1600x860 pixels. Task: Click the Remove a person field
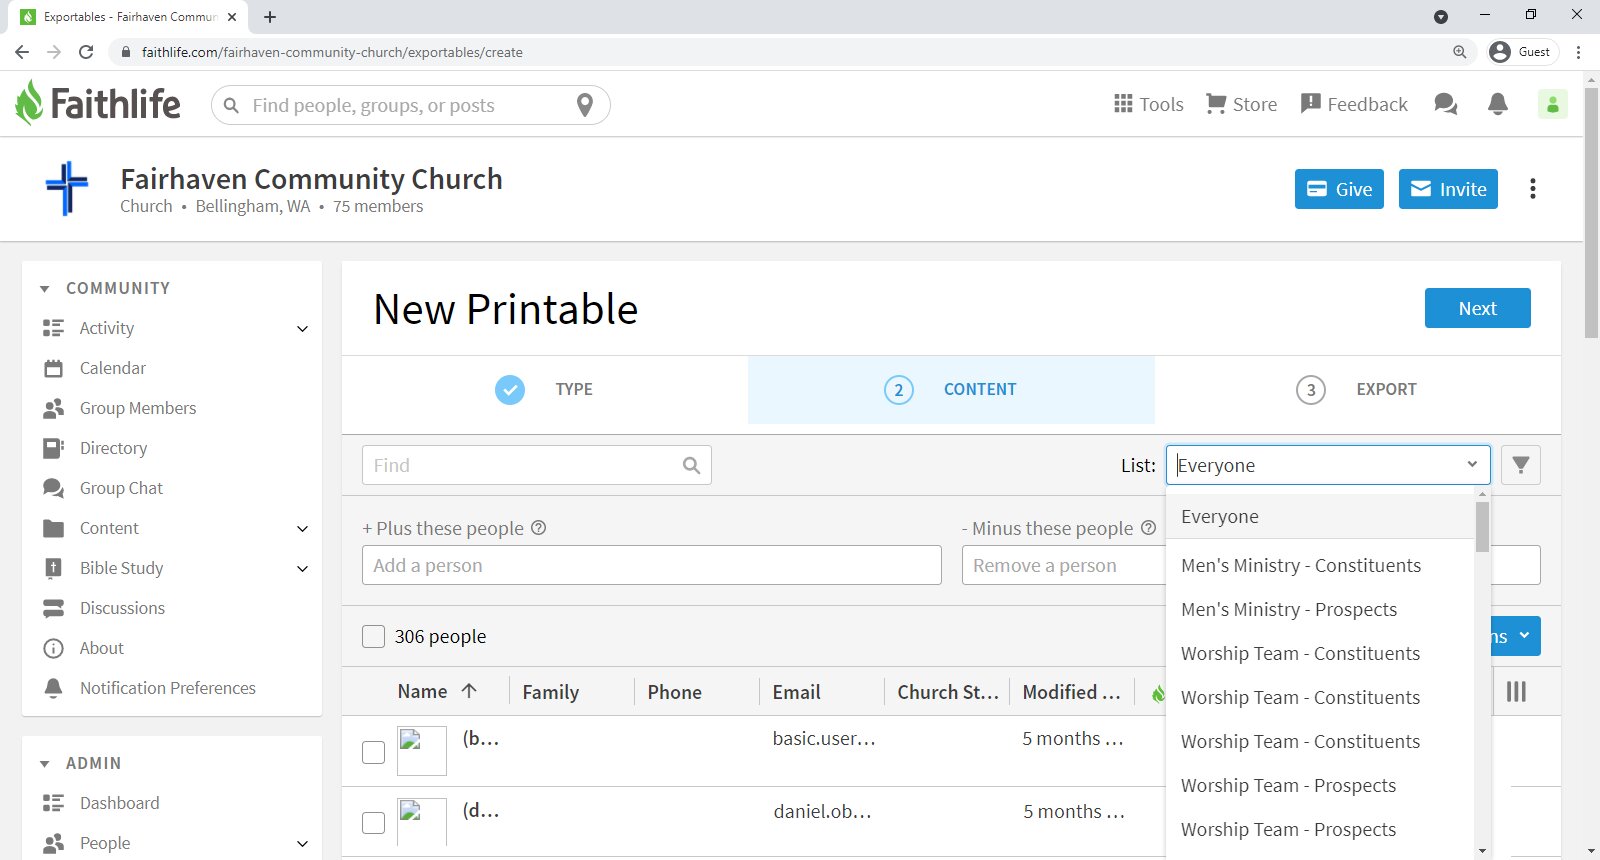(1064, 565)
